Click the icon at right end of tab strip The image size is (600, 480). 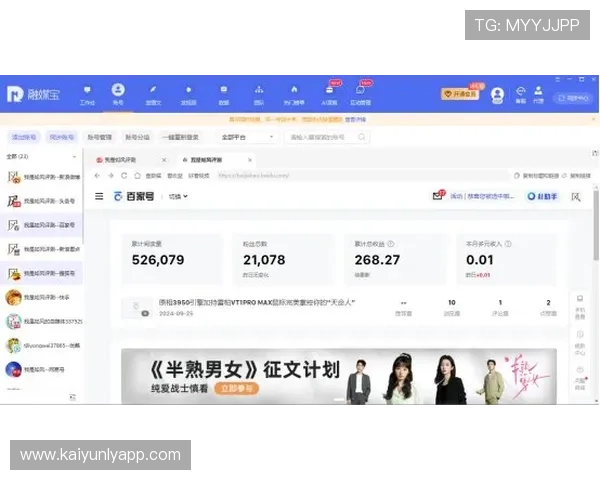pos(595,153)
